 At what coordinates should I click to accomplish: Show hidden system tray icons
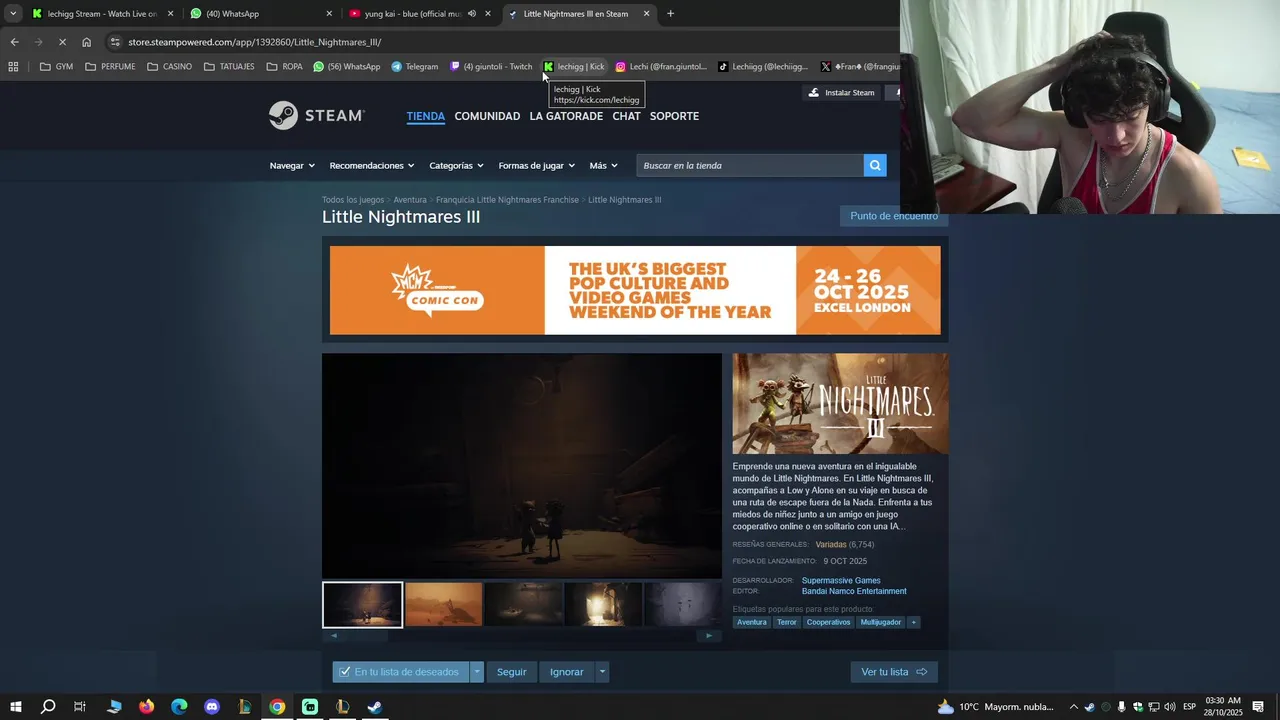(x=1074, y=707)
